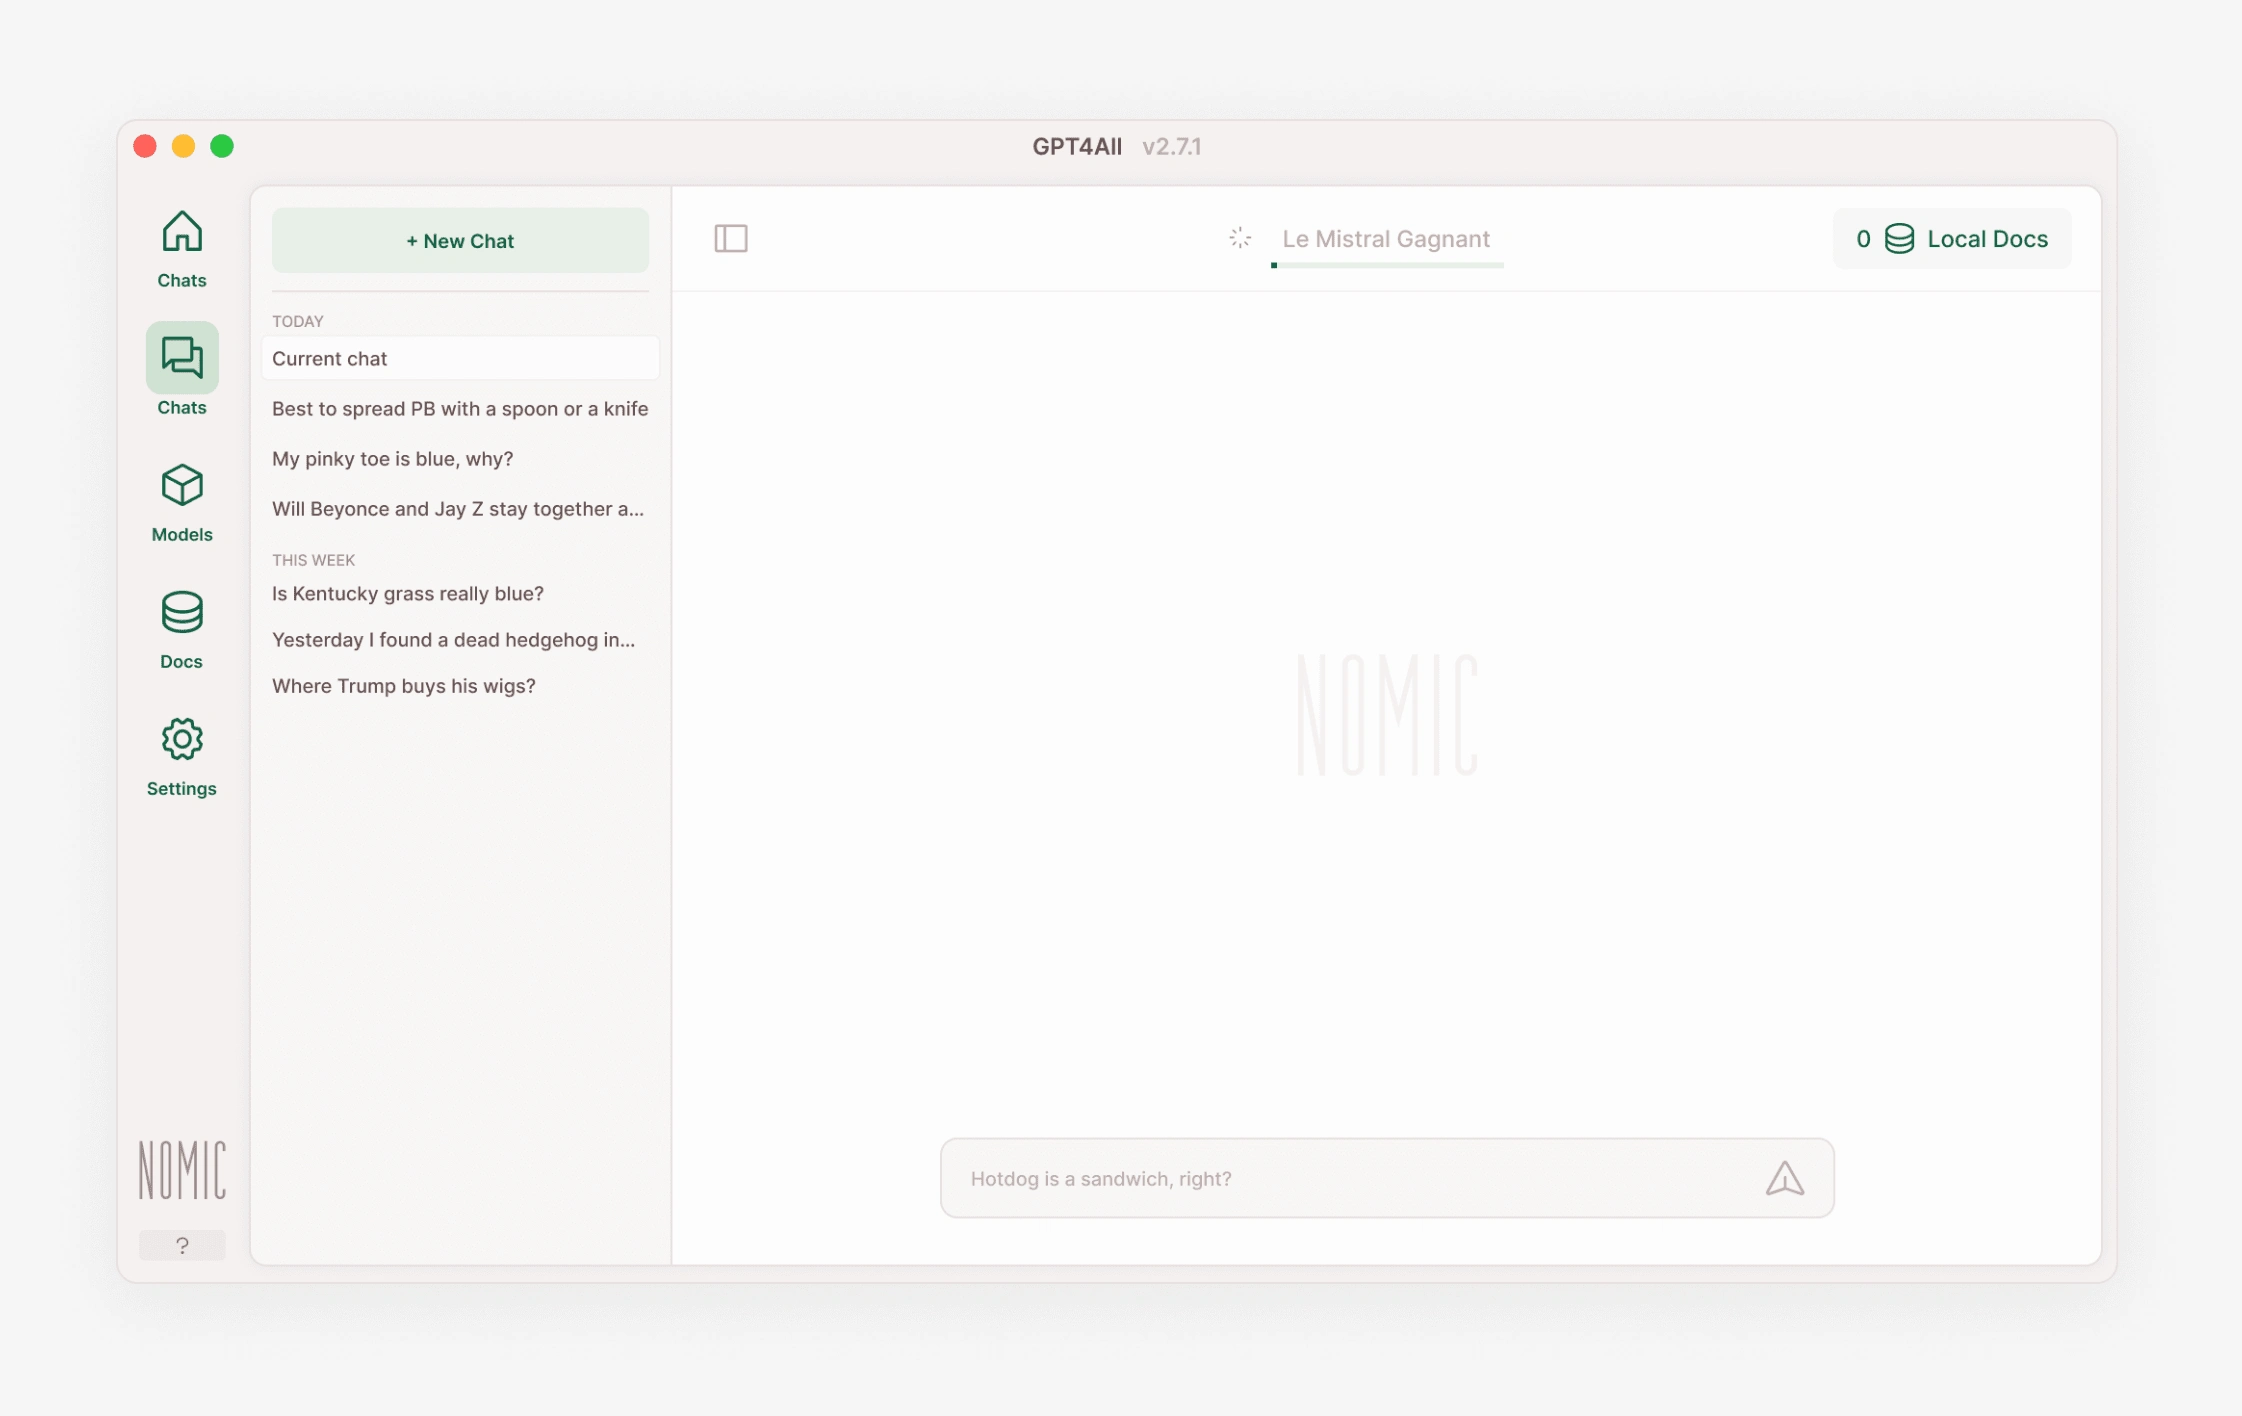Start a new chat with + New Chat

(460, 241)
